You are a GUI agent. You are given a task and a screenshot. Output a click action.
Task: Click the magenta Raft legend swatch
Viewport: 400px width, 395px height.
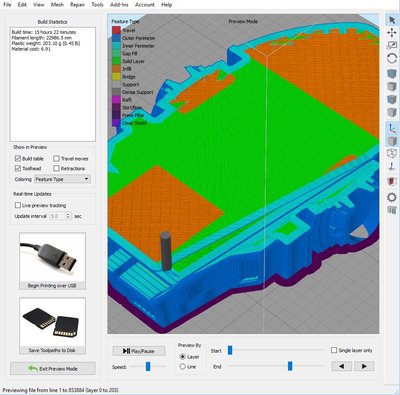[x=116, y=100]
